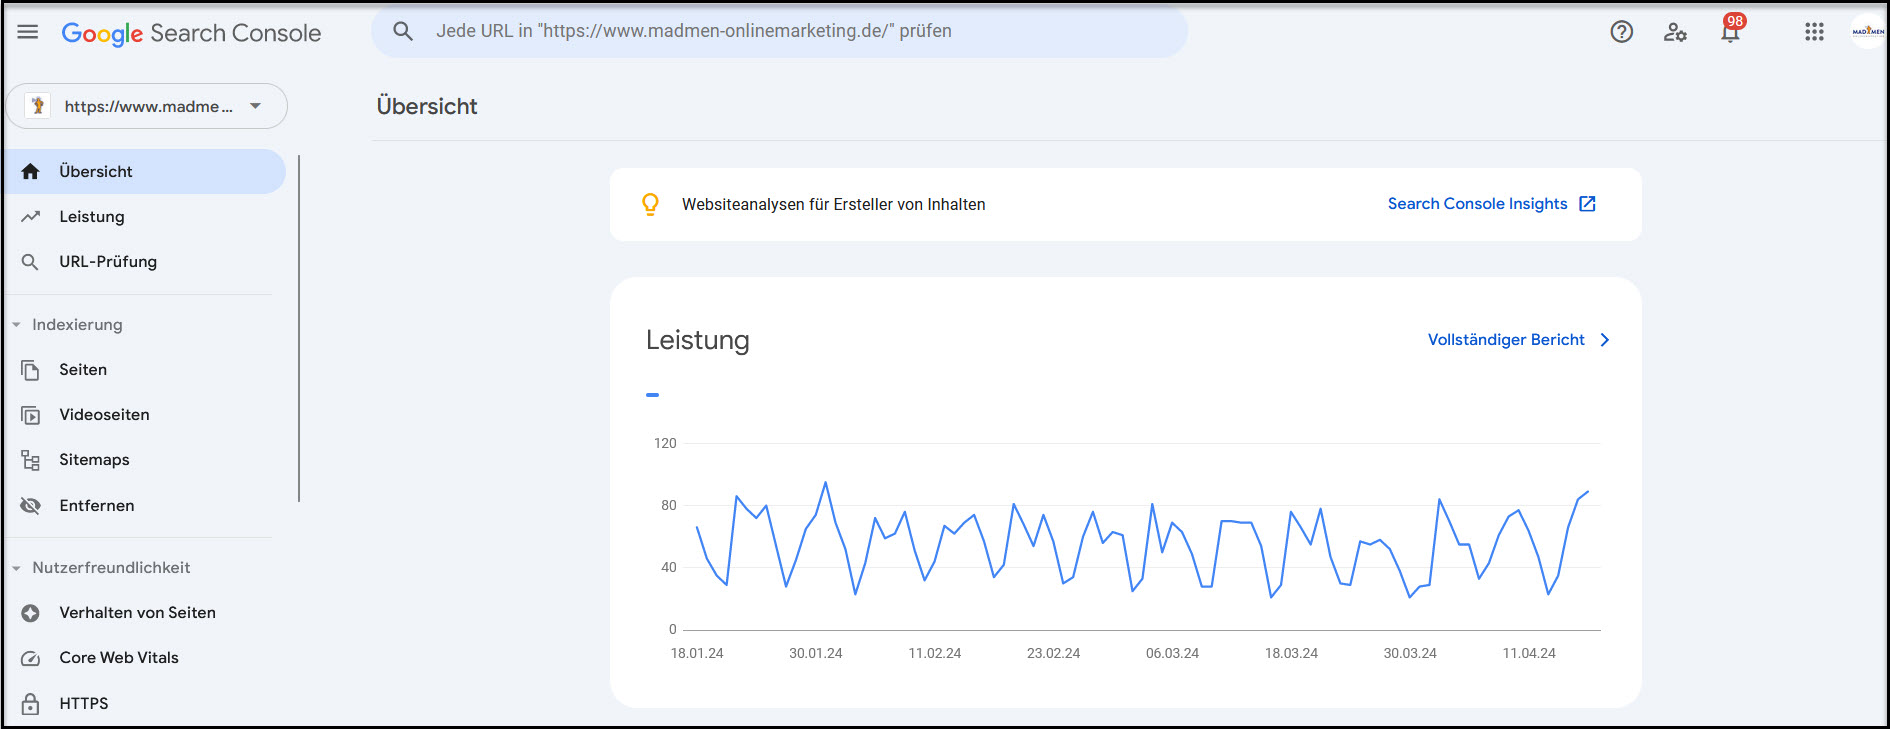1890x729 pixels.
Task: Click the chart date label 30.03.24
Action: click(1410, 653)
